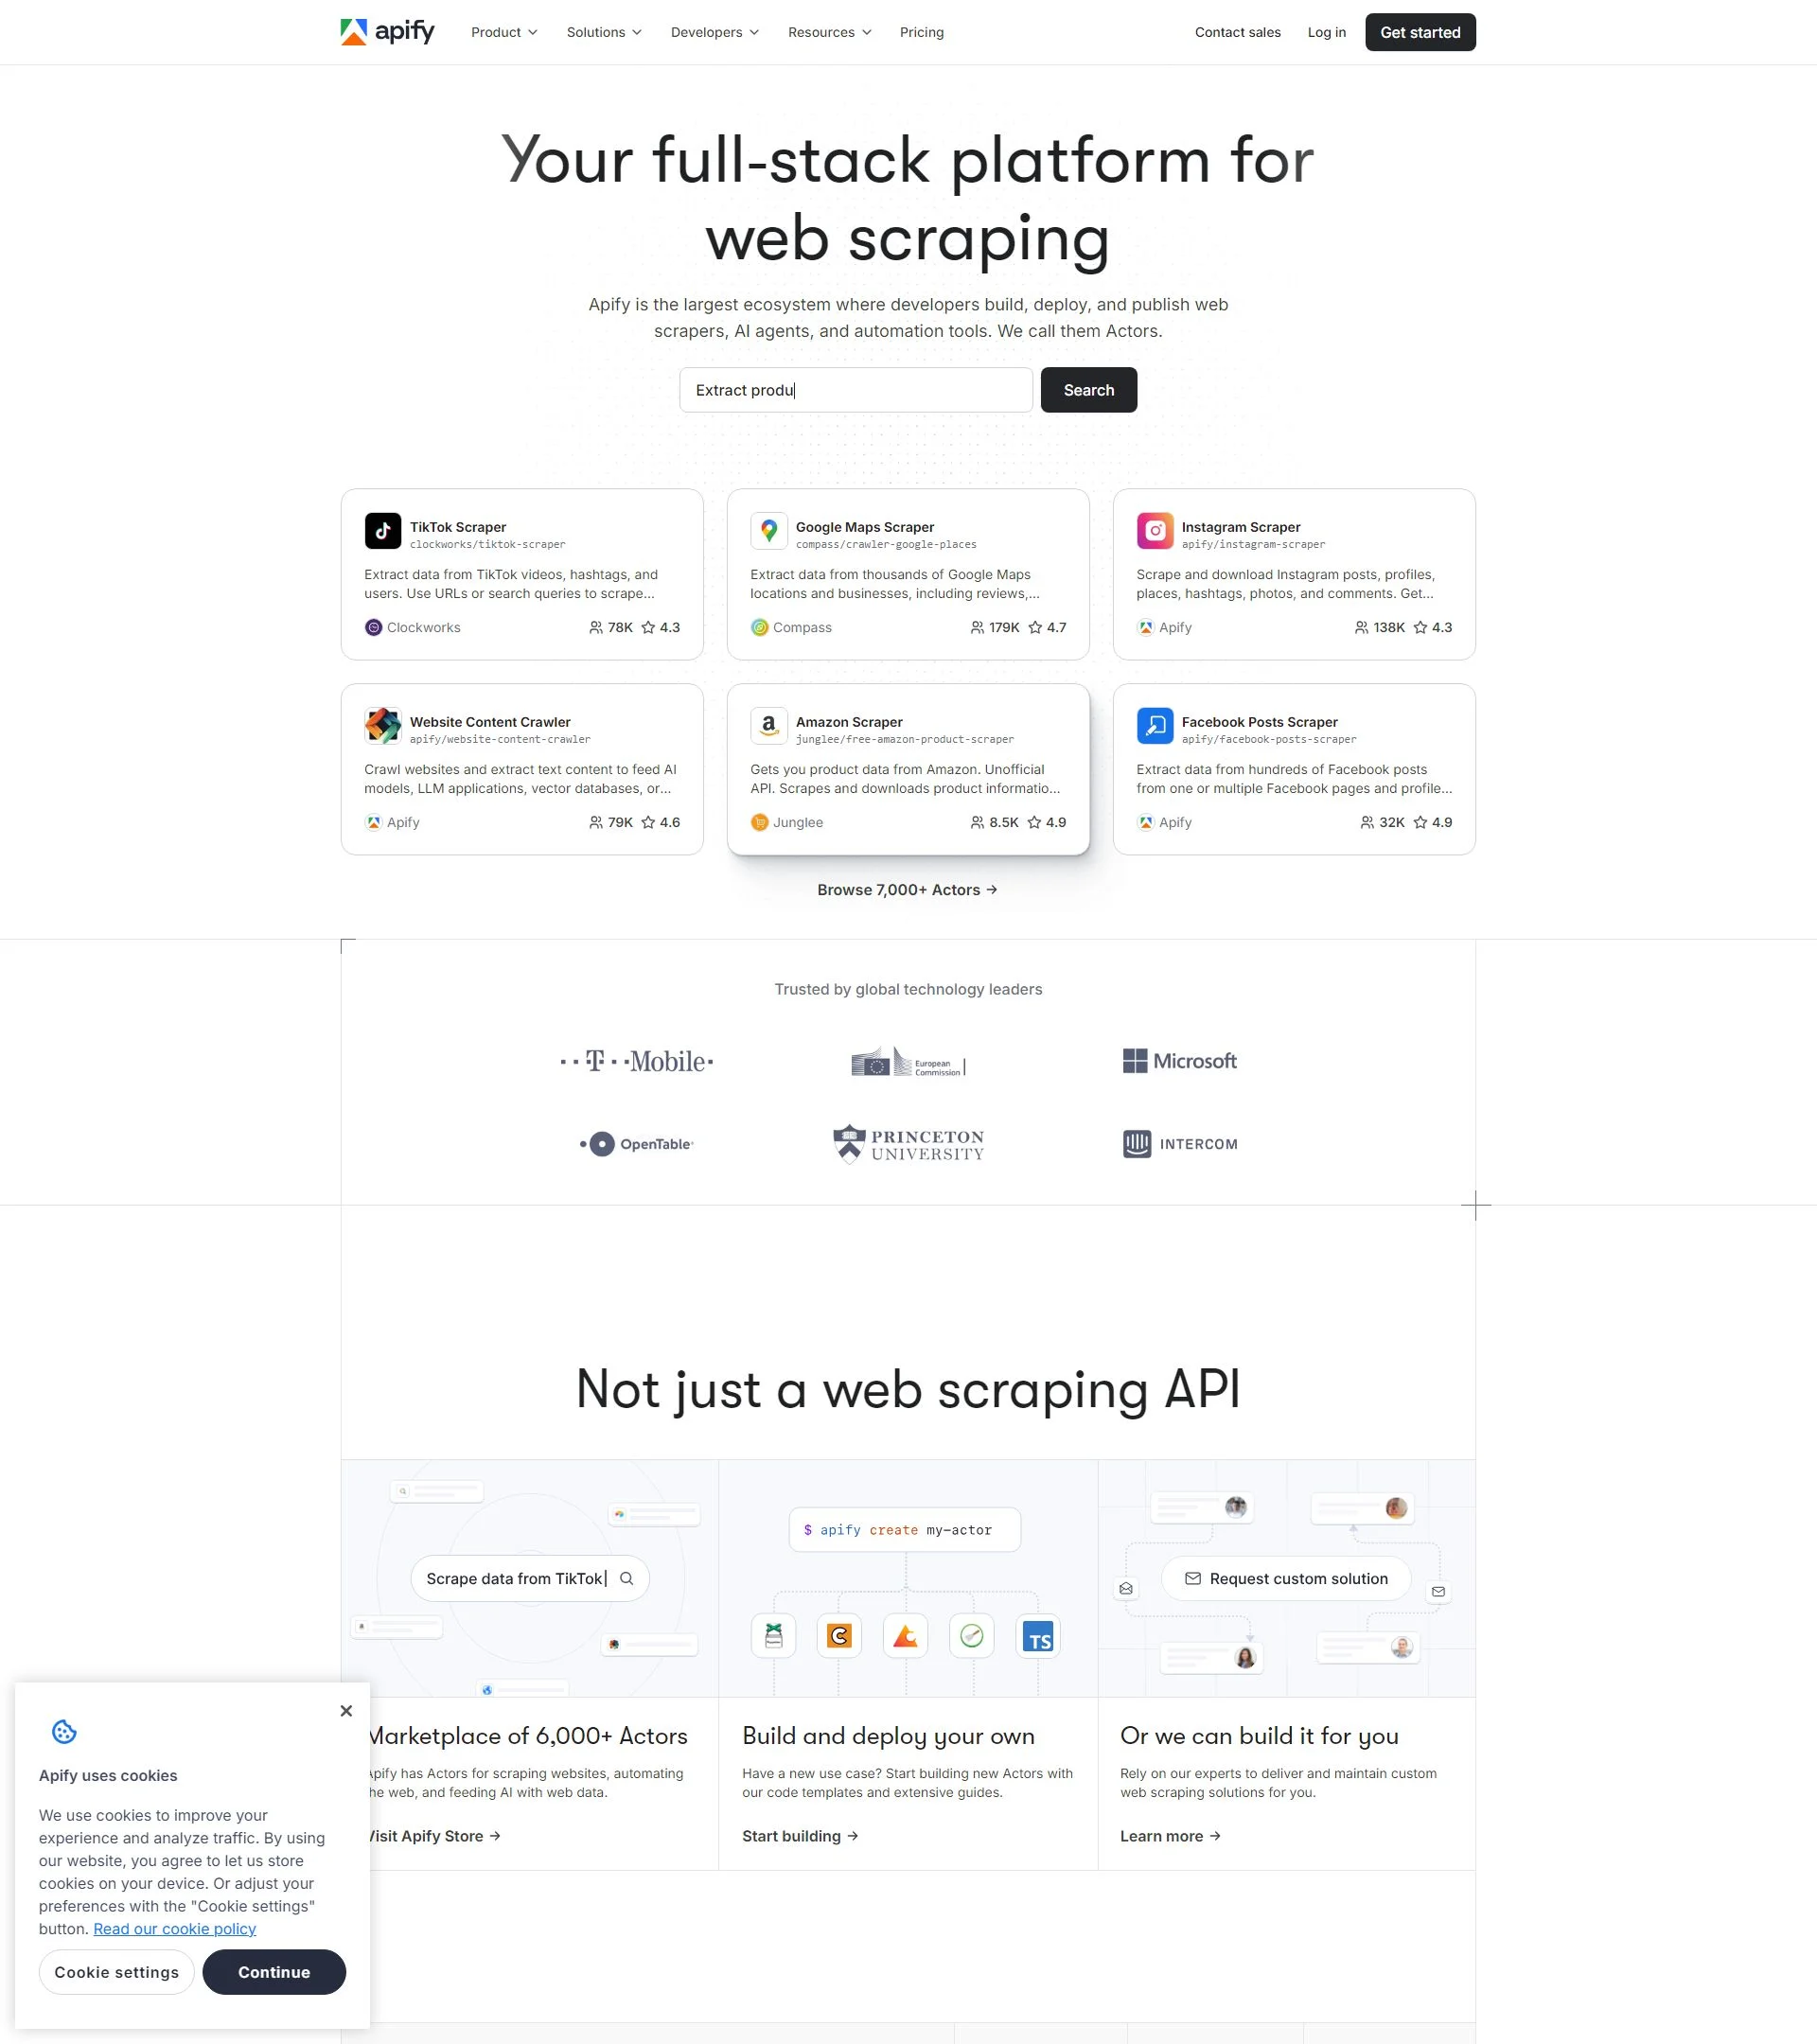Click the Website Content Crawler icon

click(382, 726)
